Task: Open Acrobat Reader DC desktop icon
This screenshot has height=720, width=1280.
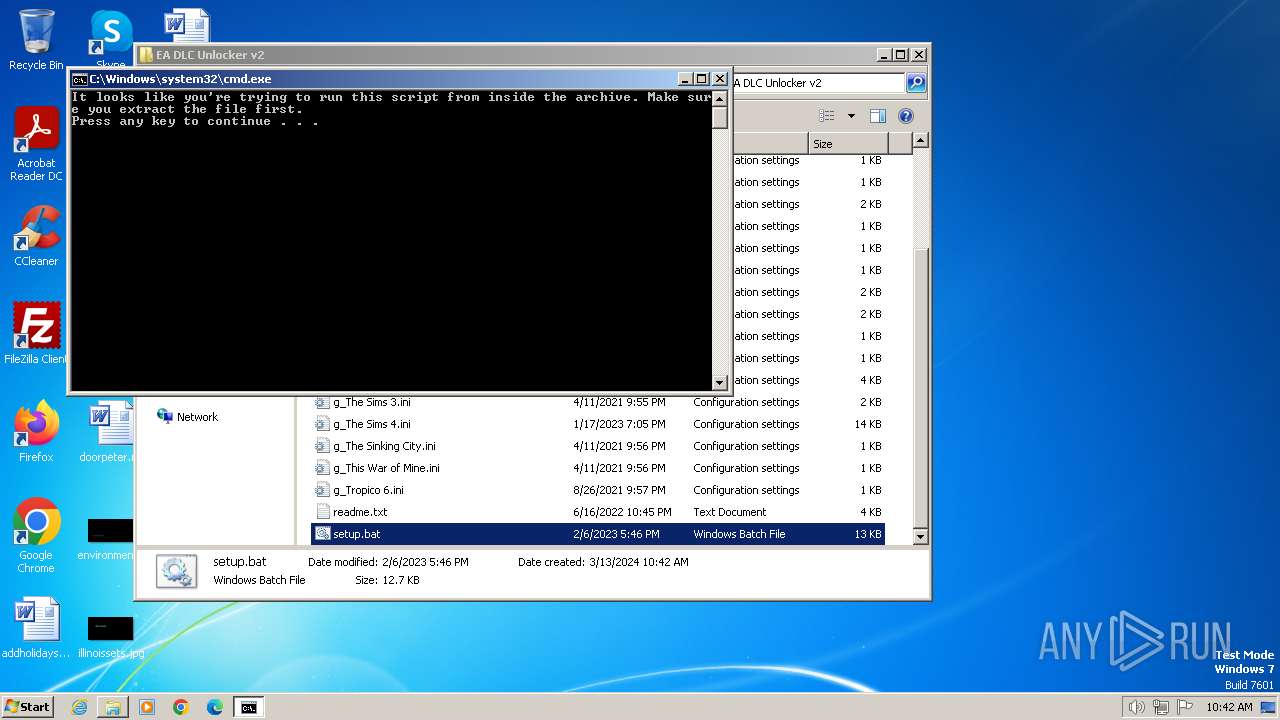Action: 36,144
